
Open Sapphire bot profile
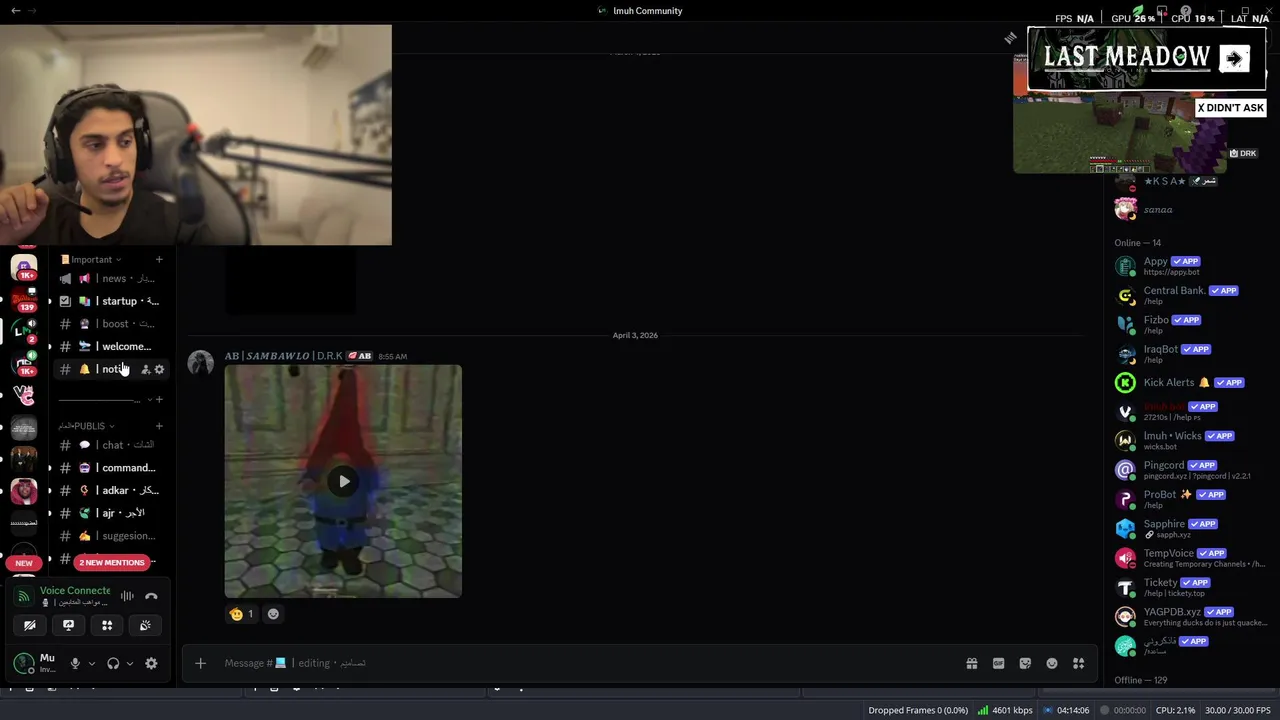(x=1190, y=528)
